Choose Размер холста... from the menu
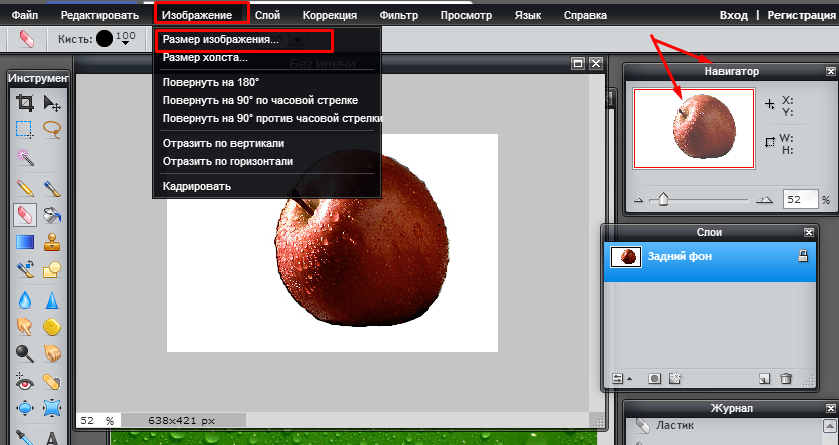The width and height of the screenshot is (839, 445). tap(205, 58)
